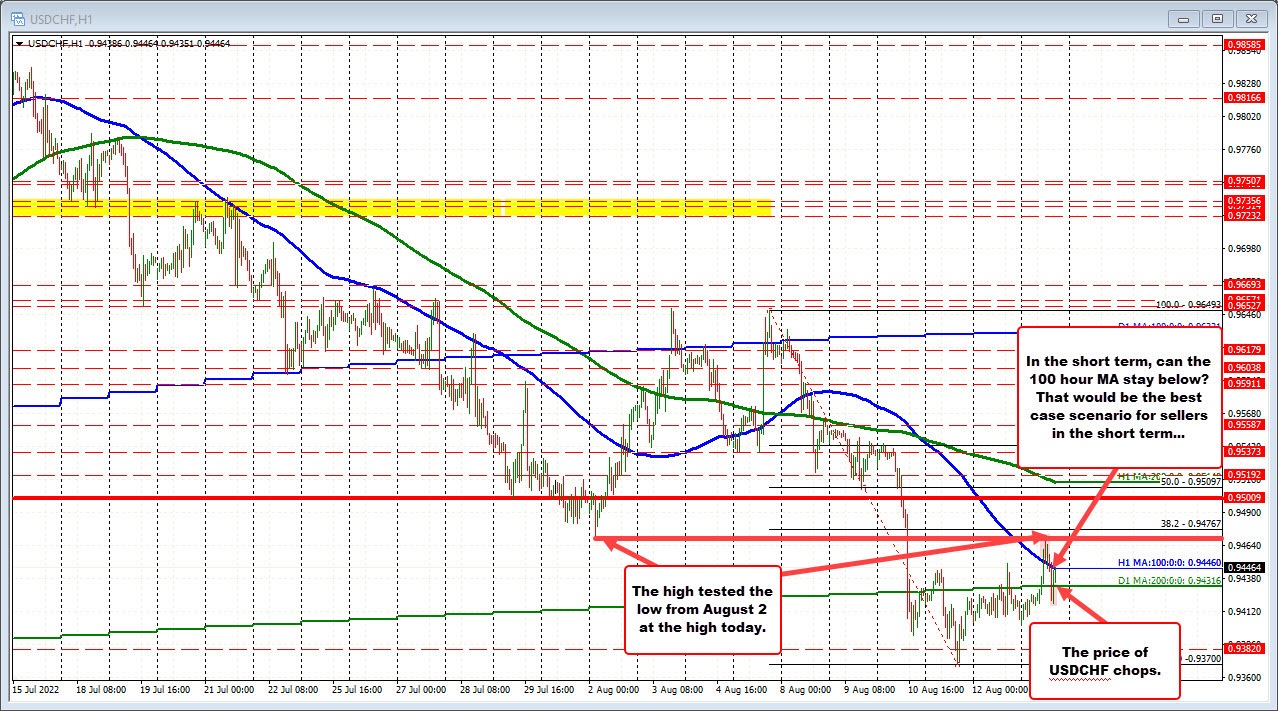The height and width of the screenshot is (711, 1278).
Task: Collapse the USDCHF,H1 OHLC data line with its arrow
Action: click(x=21, y=44)
